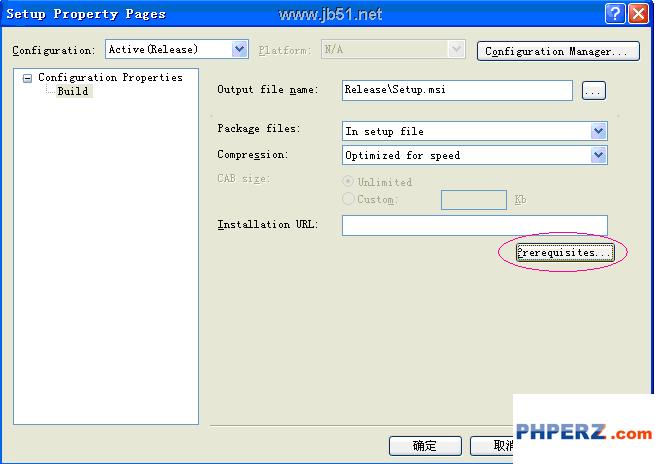This screenshot has height=464, width=655.
Task: Click the Setup Property Pages title bar
Action: (300, 13)
